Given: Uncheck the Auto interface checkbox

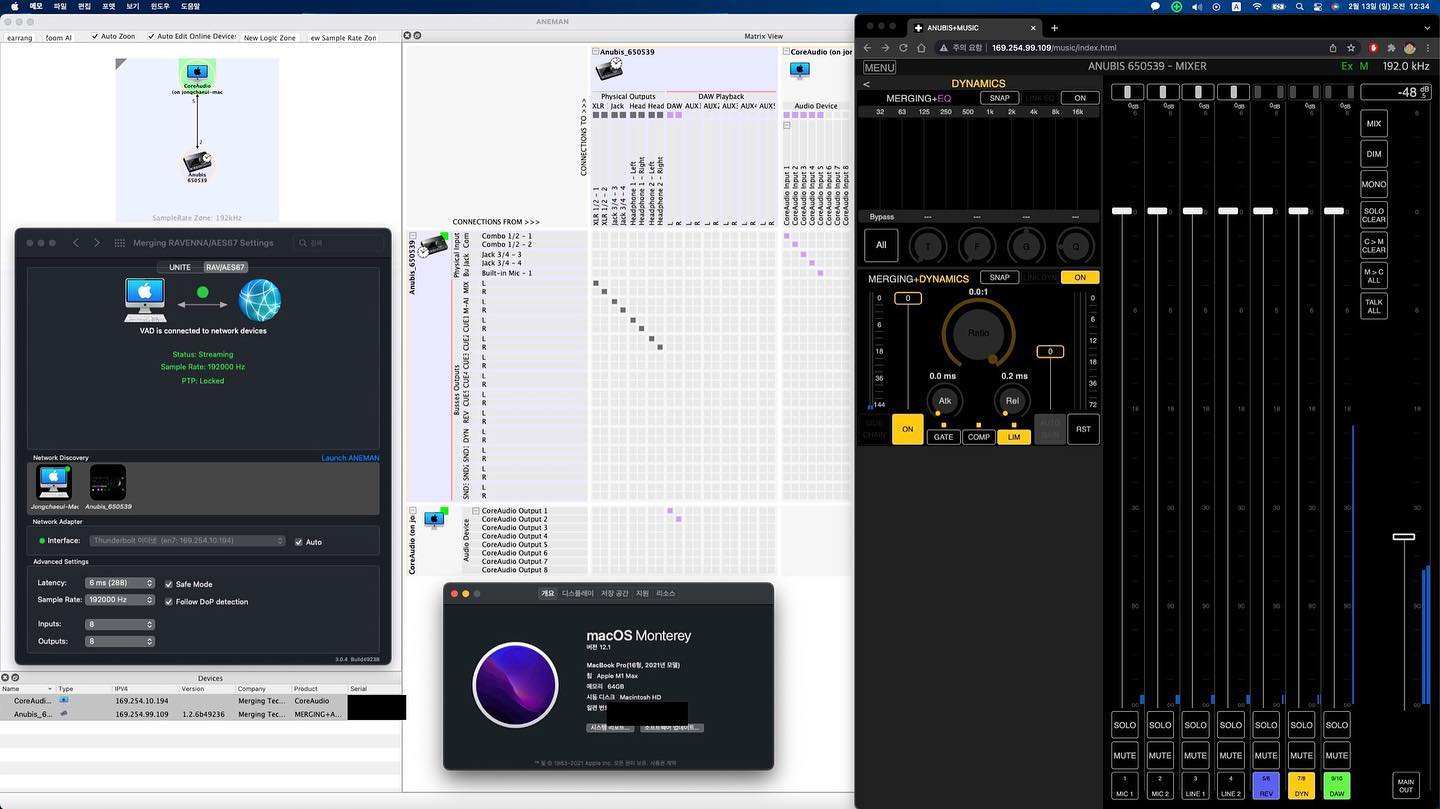Looking at the screenshot, I should tap(298, 542).
